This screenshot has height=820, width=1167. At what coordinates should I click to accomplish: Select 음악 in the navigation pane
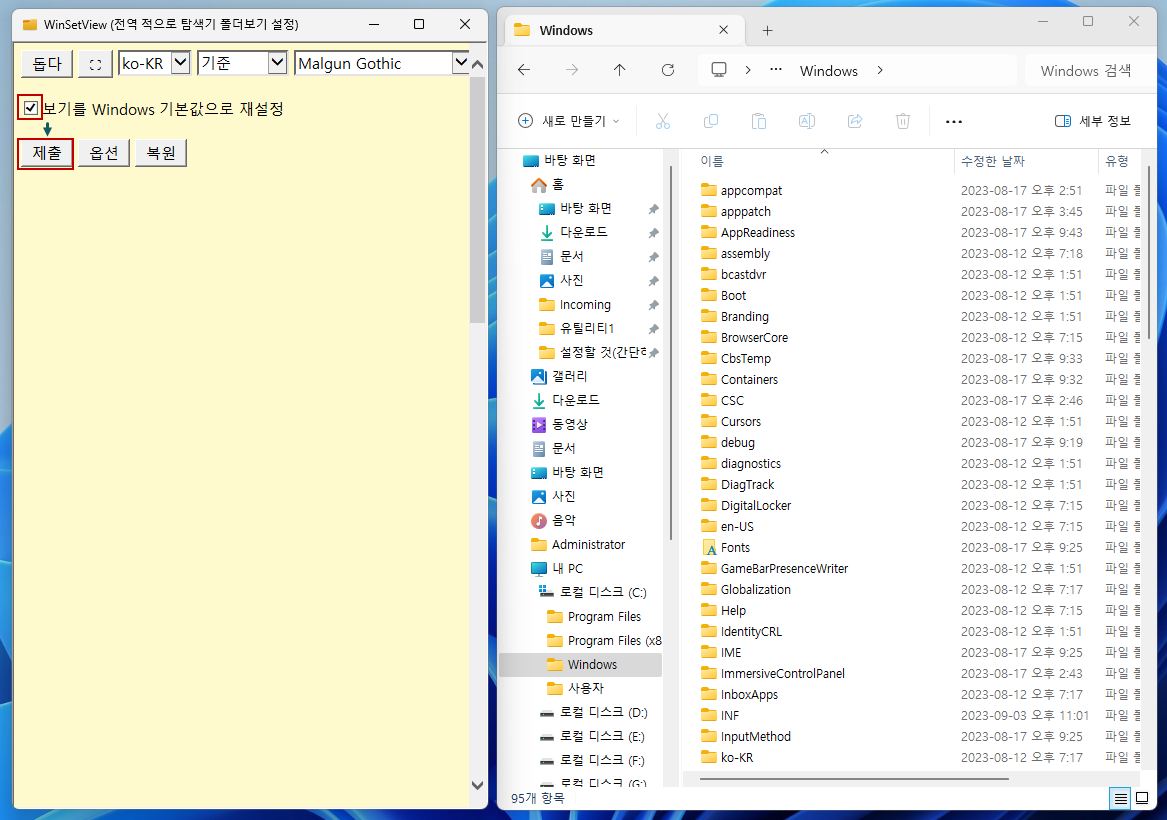click(x=554, y=520)
